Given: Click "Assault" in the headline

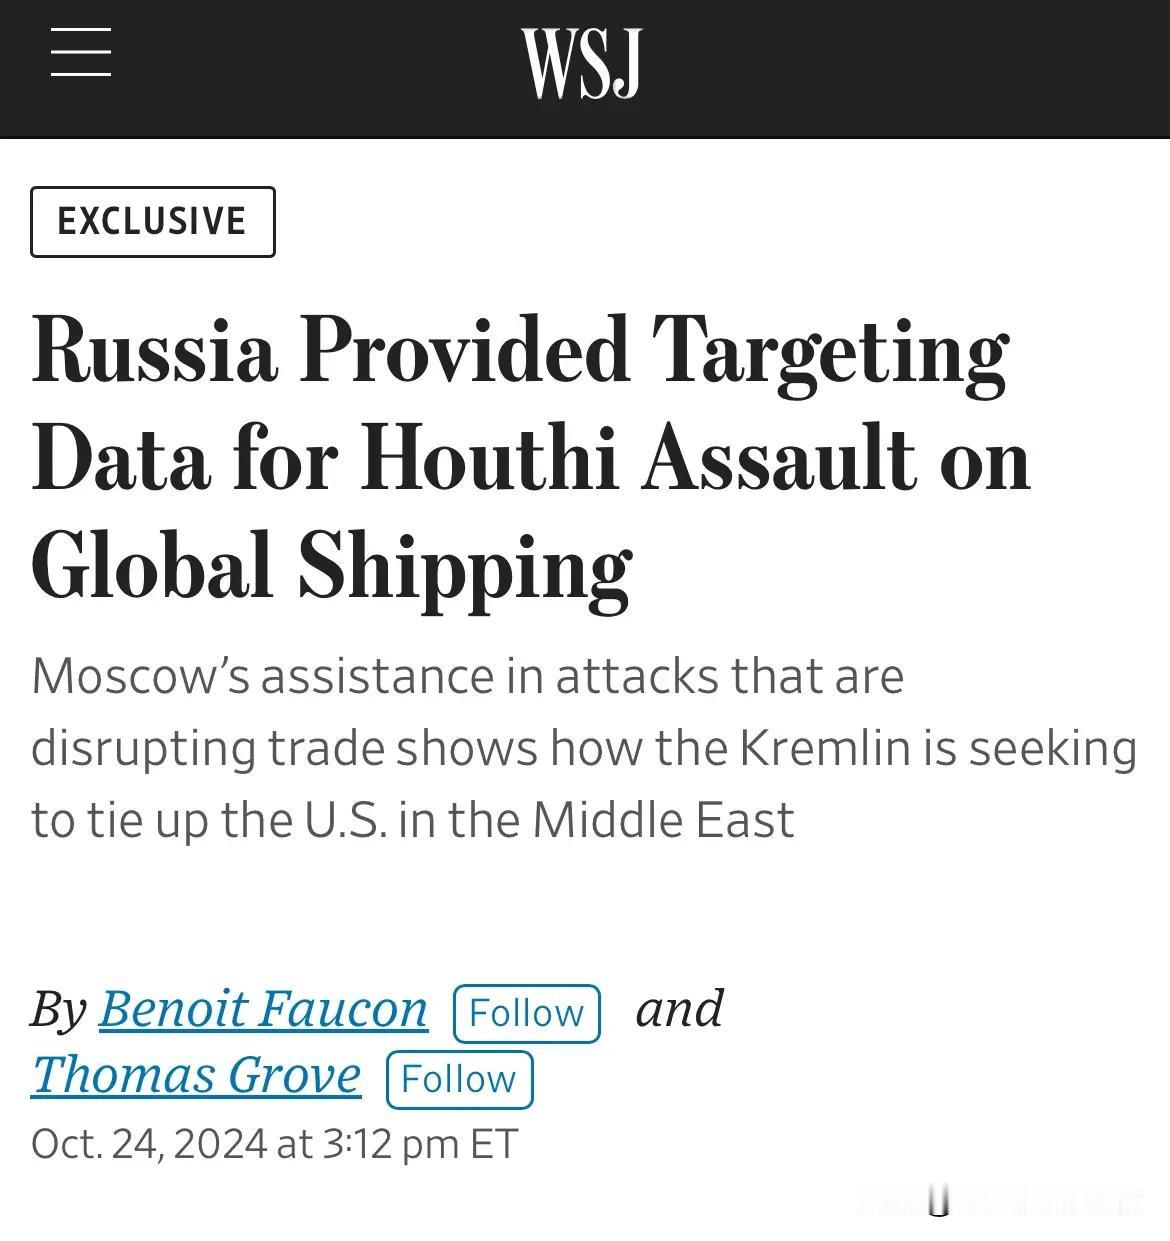Looking at the screenshot, I should coord(780,460).
